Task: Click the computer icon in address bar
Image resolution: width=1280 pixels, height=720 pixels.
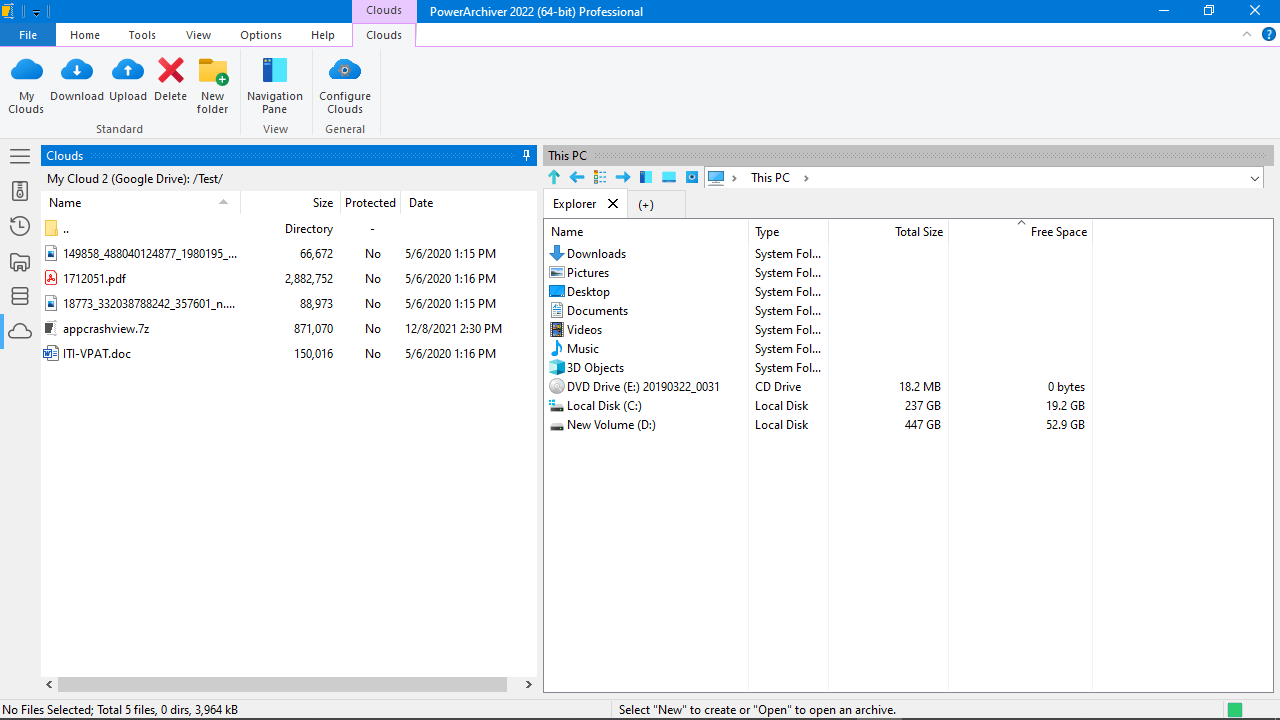Action: tap(716, 177)
